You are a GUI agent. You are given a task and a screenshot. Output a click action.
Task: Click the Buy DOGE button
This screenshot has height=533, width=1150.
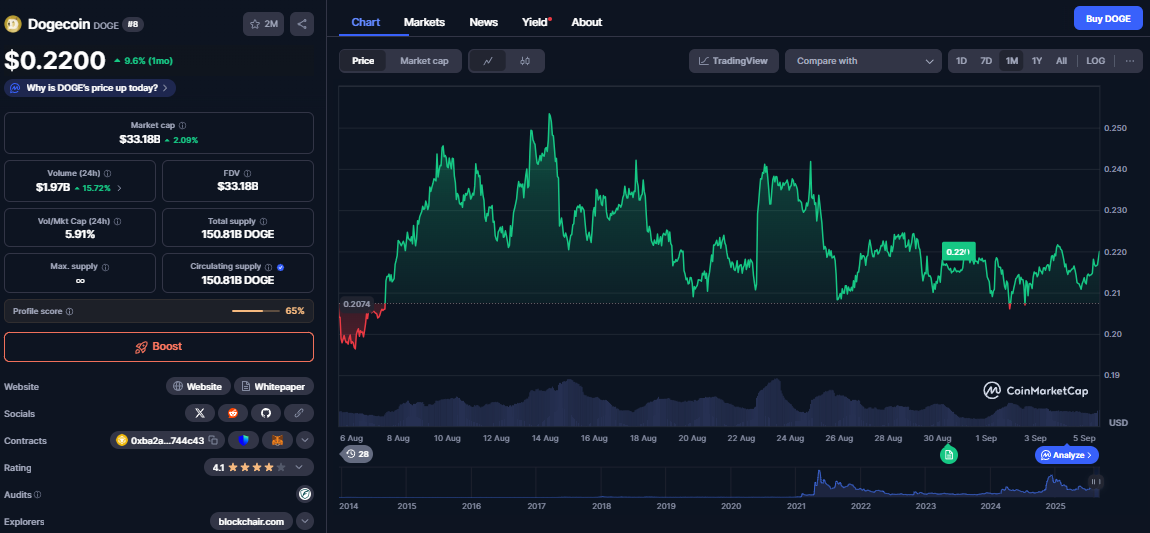pyautogui.click(x=1108, y=18)
